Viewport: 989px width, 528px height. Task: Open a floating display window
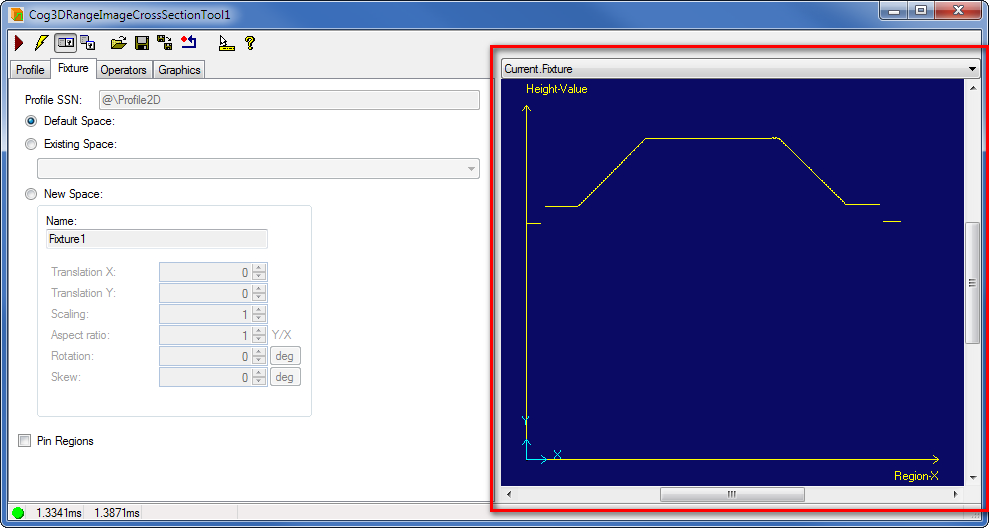pyautogui.click(x=88, y=43)
